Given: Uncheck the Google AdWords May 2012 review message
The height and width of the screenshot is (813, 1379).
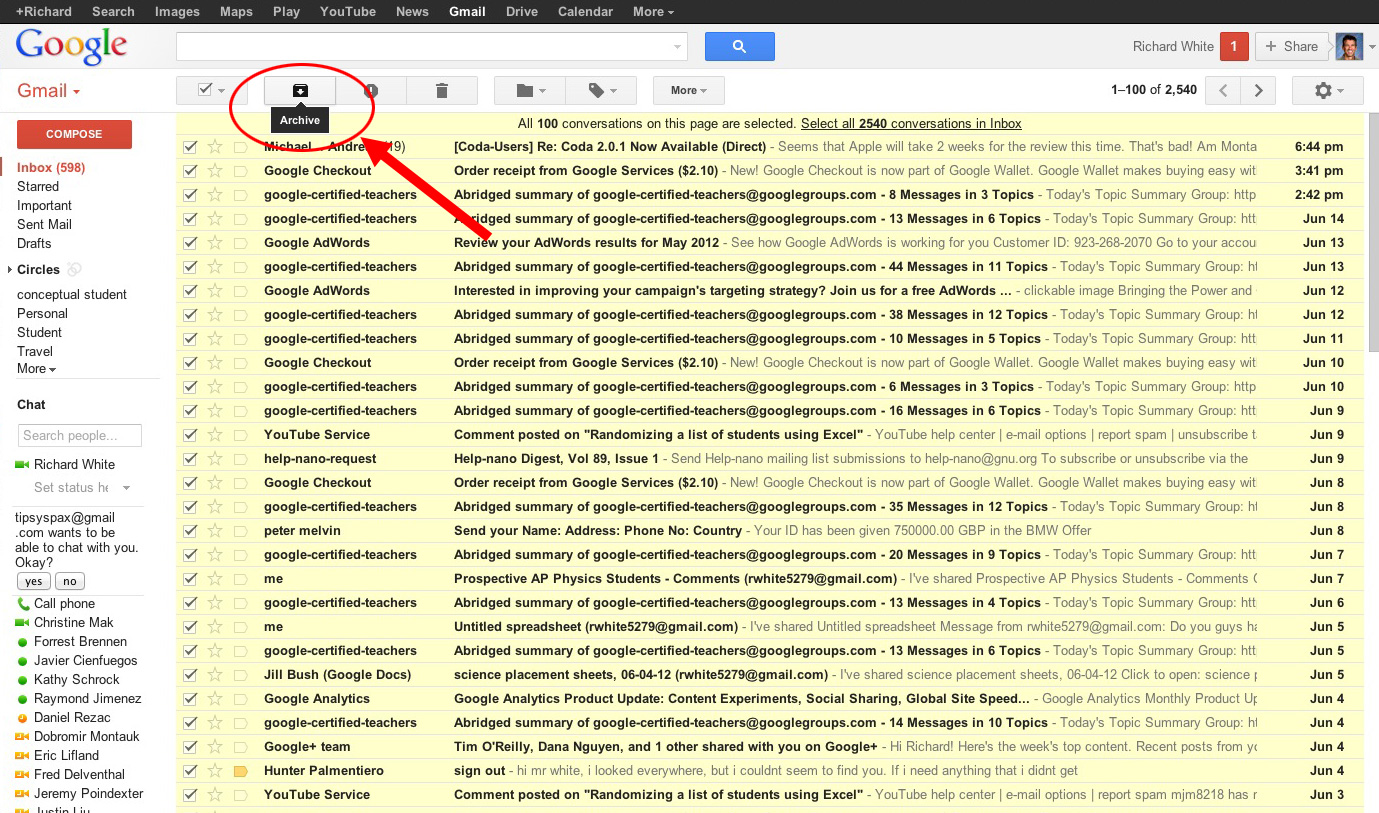Looking at the screenshot, I should tap(191, 243).
